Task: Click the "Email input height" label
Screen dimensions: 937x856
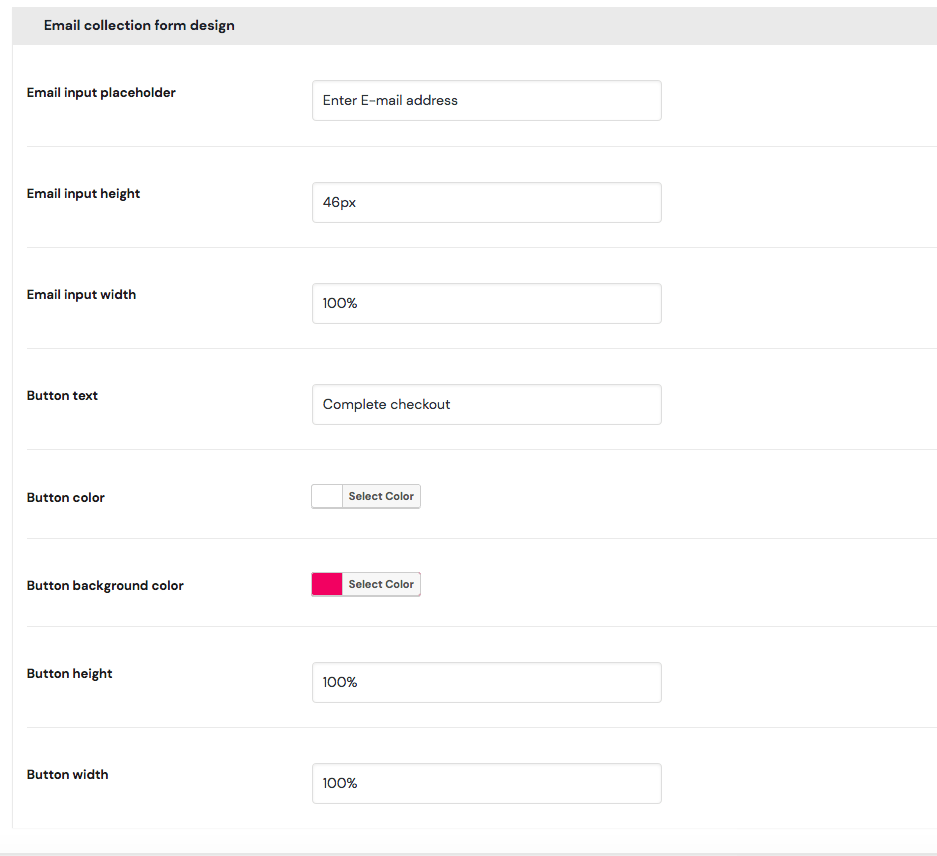Action: pos(83,194)
